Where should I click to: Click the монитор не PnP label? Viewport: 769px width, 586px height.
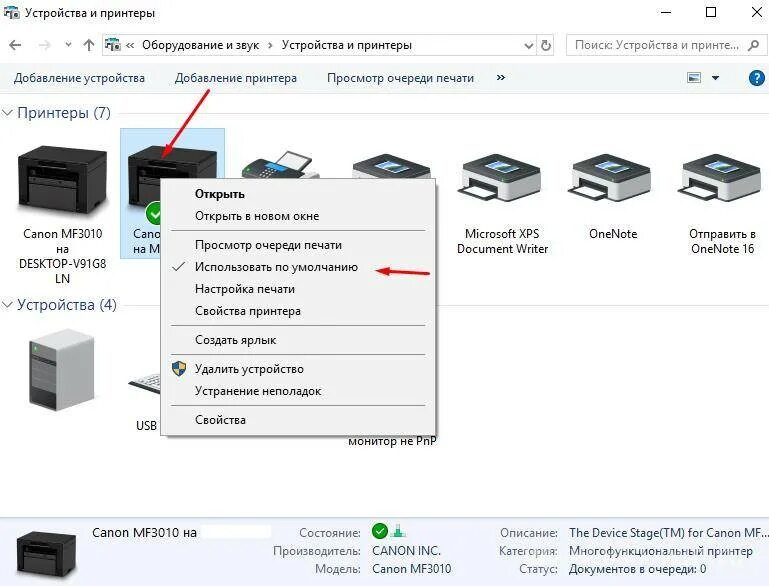pos(392,441)
